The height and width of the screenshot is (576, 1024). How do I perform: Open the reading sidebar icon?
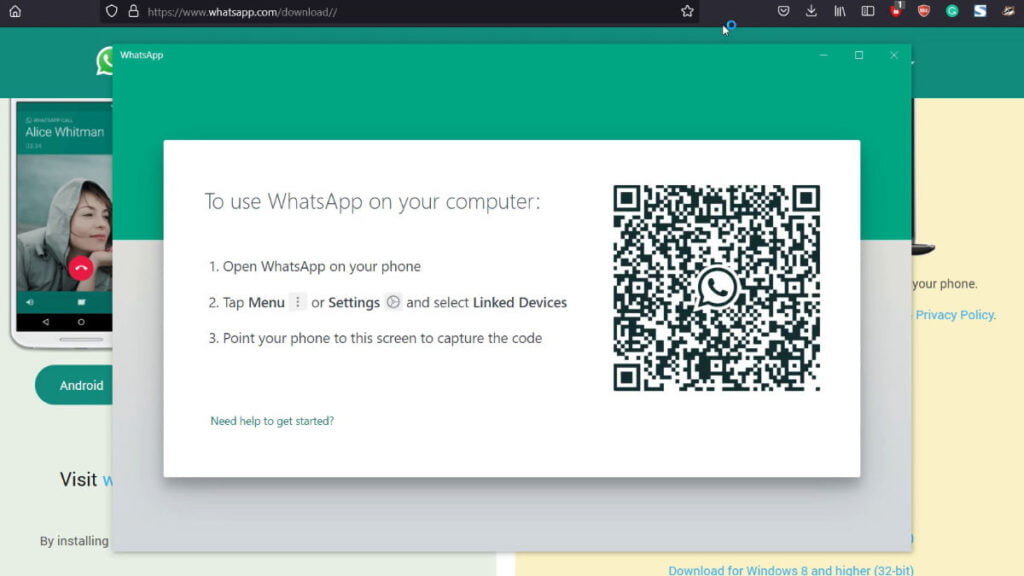869,11
